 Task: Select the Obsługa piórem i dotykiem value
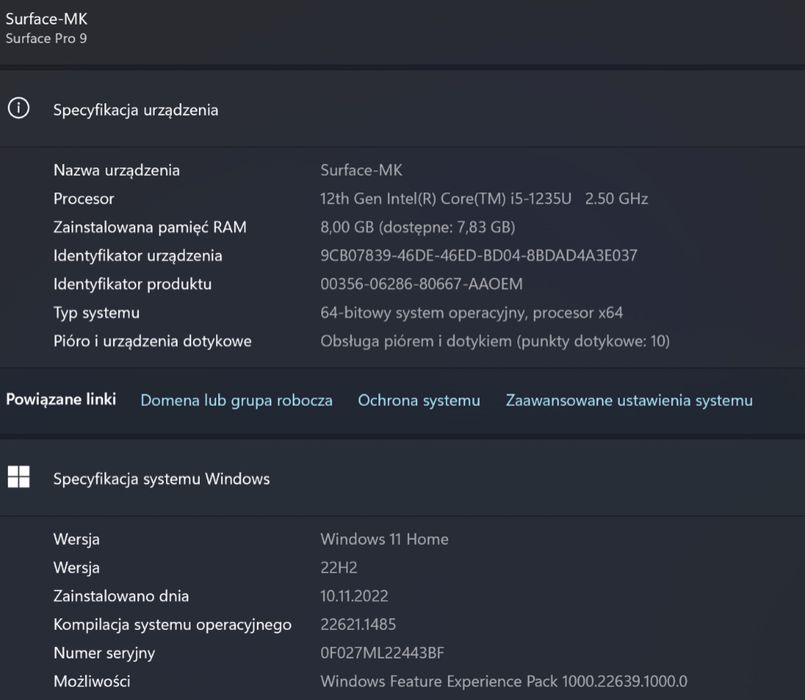pos(495,341)
